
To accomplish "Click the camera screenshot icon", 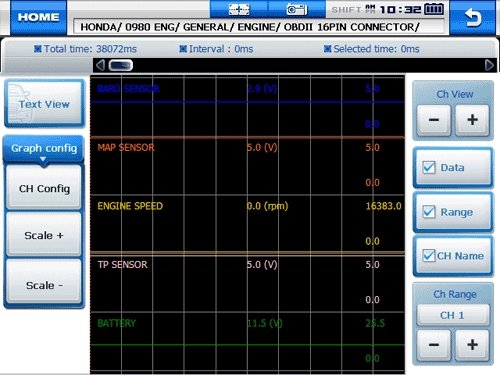I will 297,9.
